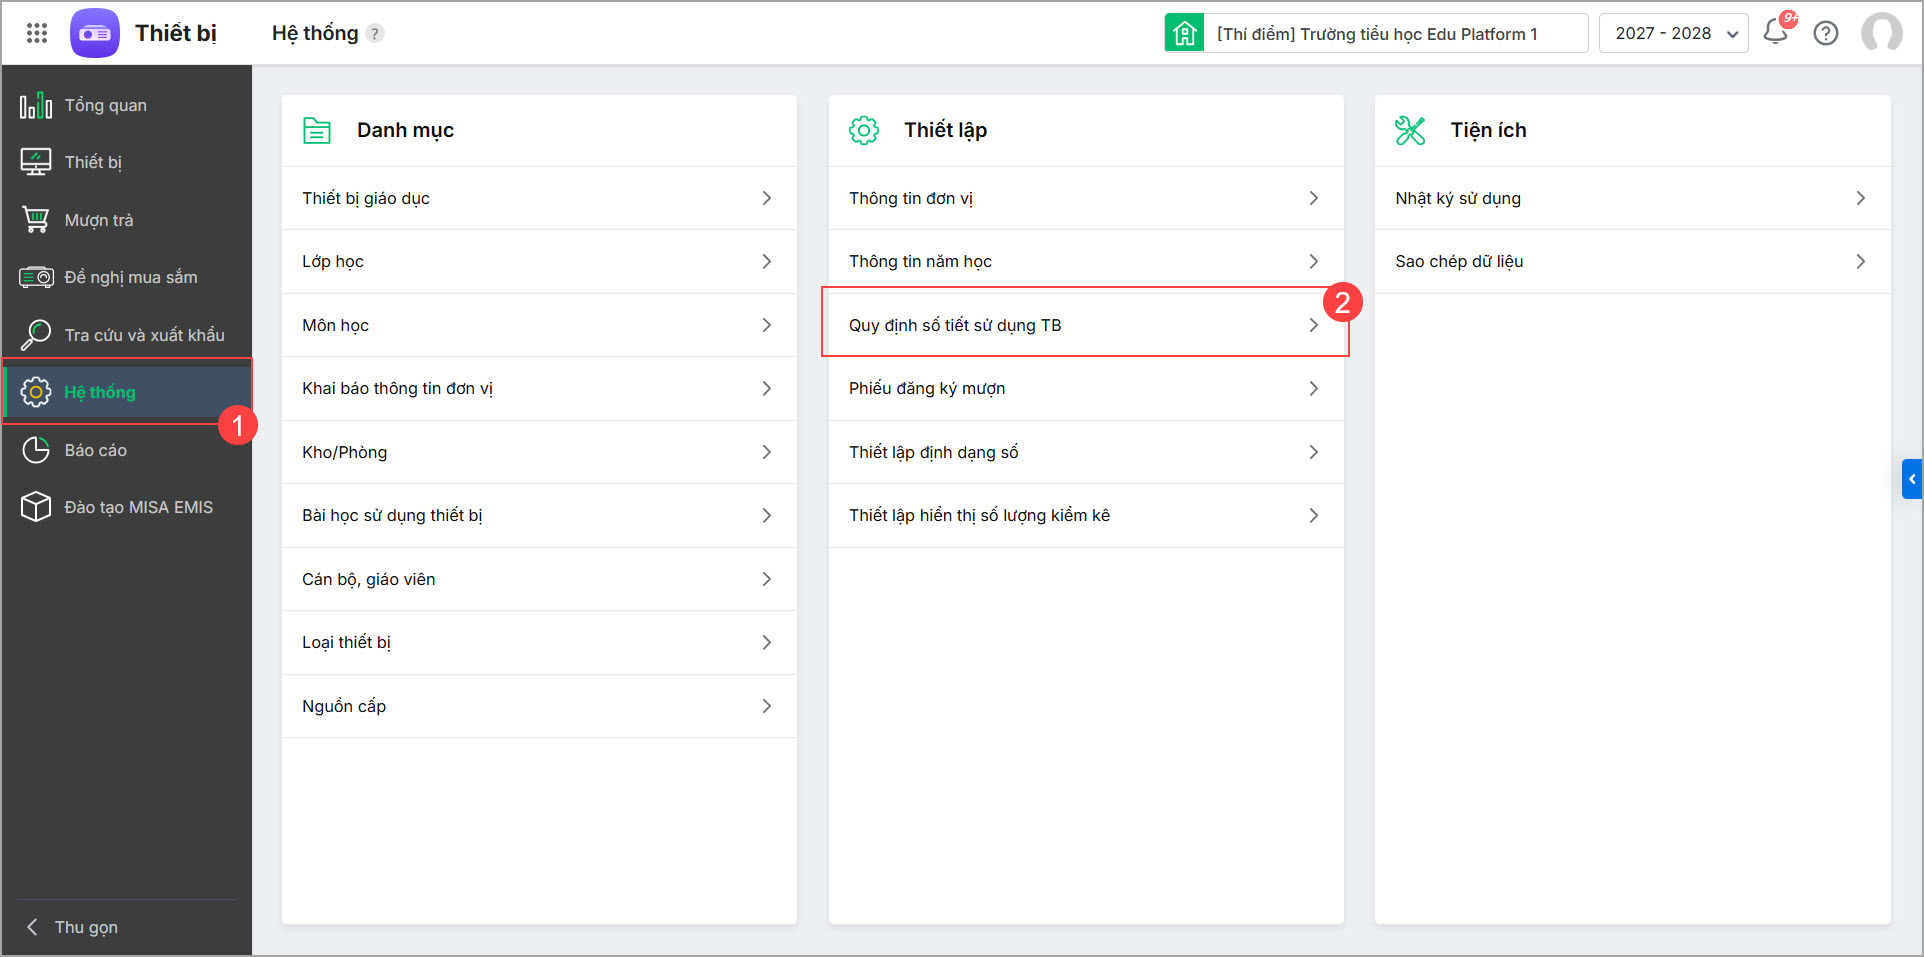Open Báo cáo in the sidebar
1924x957 pixels.
95,450
